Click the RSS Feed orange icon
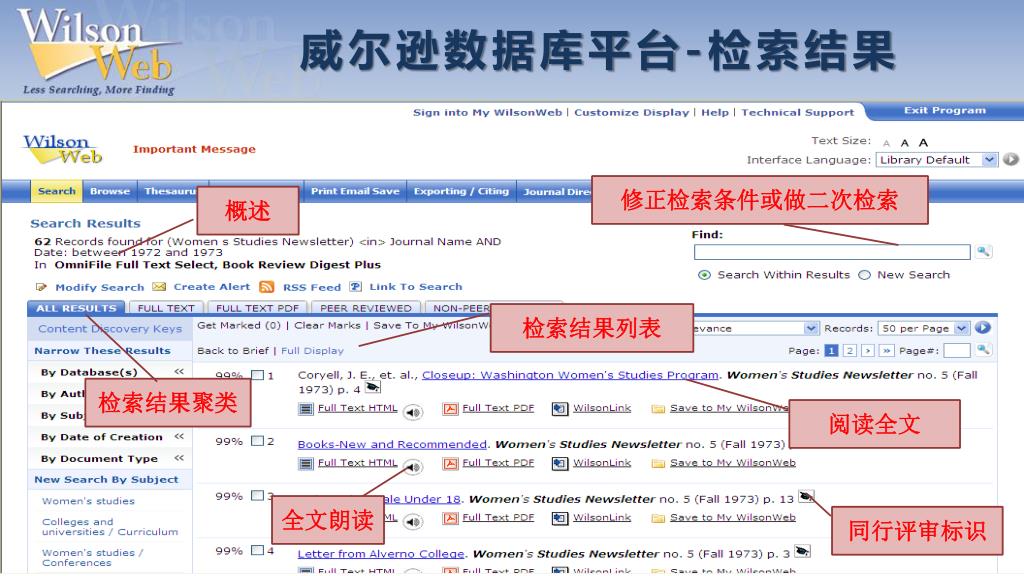This screenshot has height=576, width=1024. click(x=266, y=287)
